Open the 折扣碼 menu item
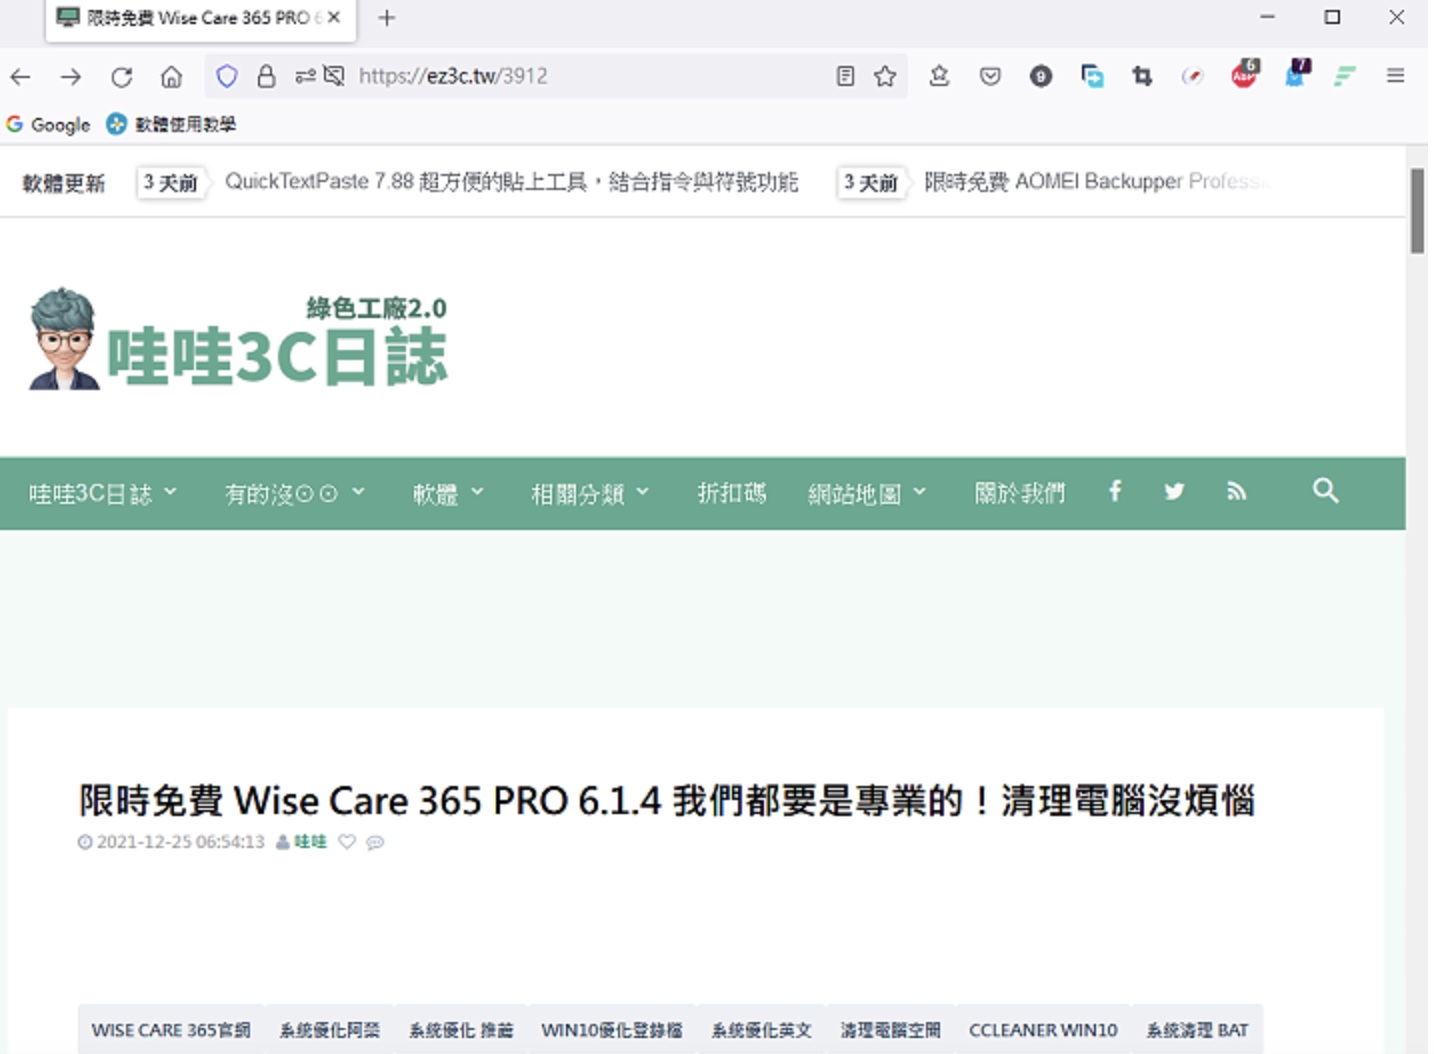 (731, 493)
